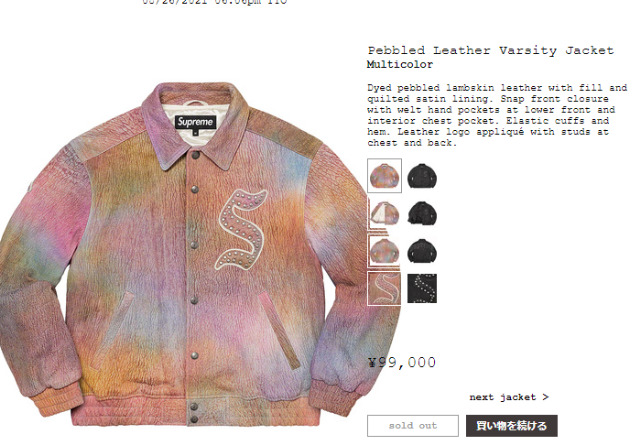View the black jacket angled thumbnail
Screen dimensions: 640x448
click(422, 213)
